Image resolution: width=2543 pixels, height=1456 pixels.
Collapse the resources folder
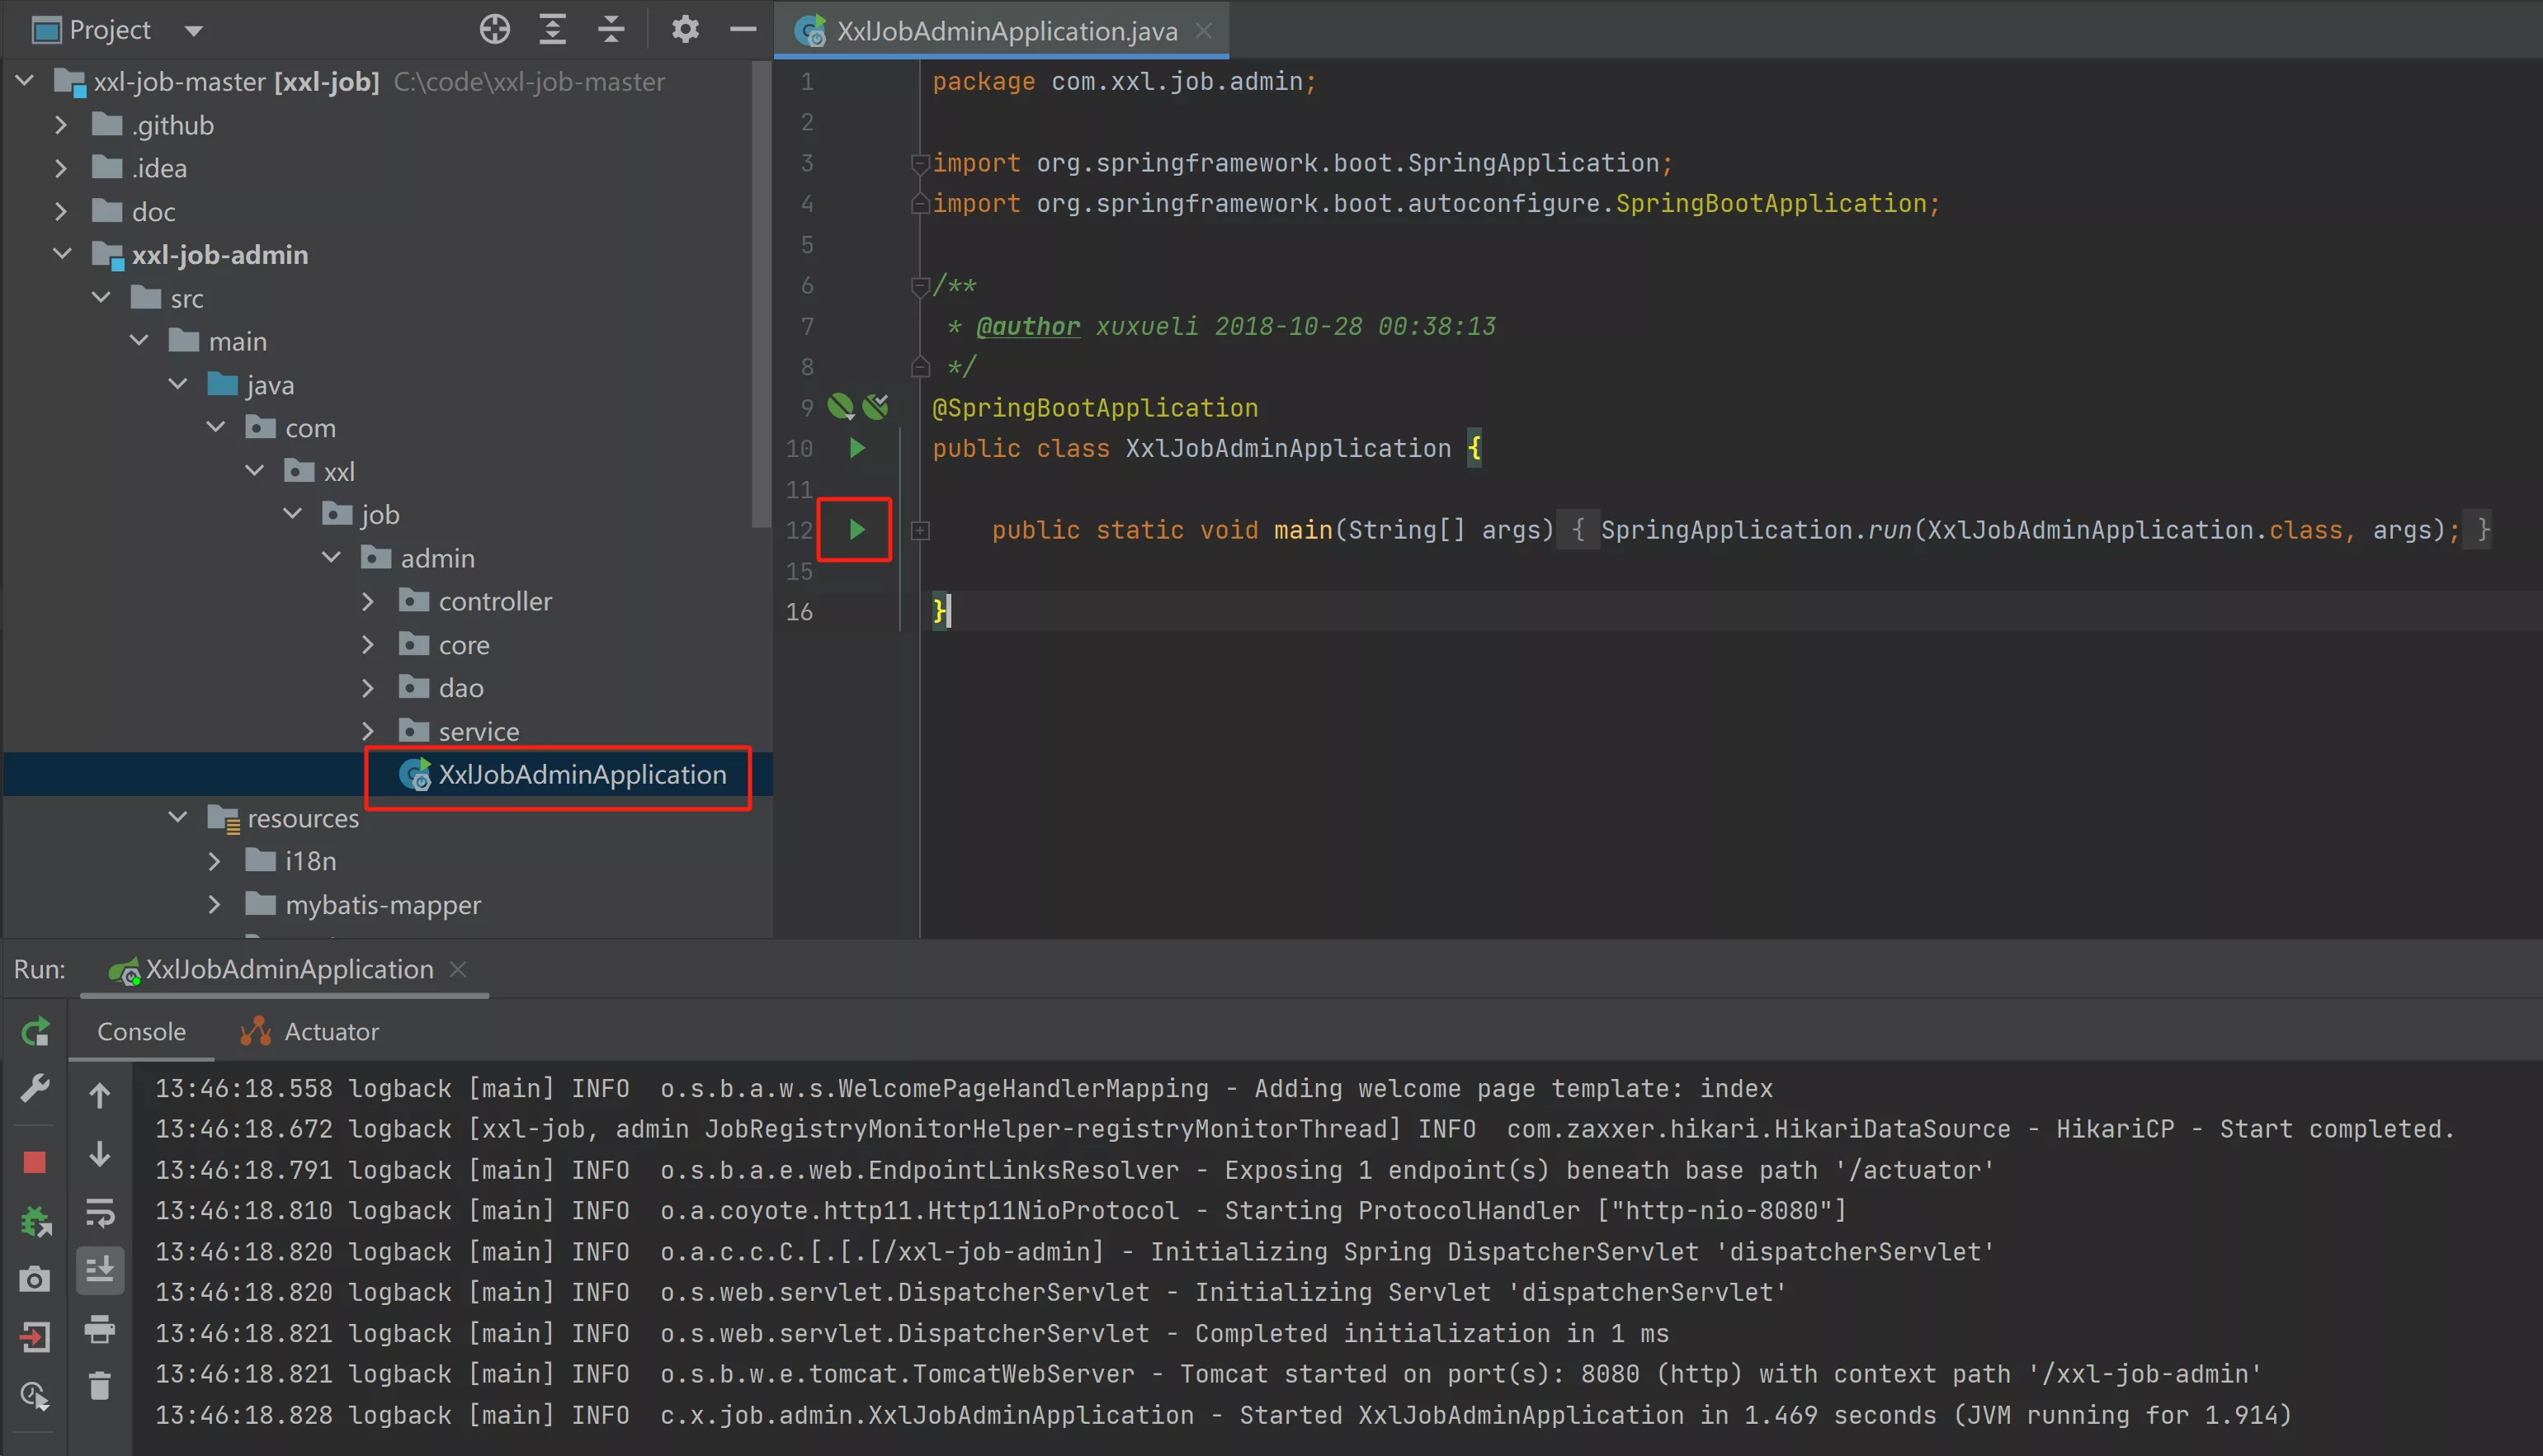coord(178,817)
